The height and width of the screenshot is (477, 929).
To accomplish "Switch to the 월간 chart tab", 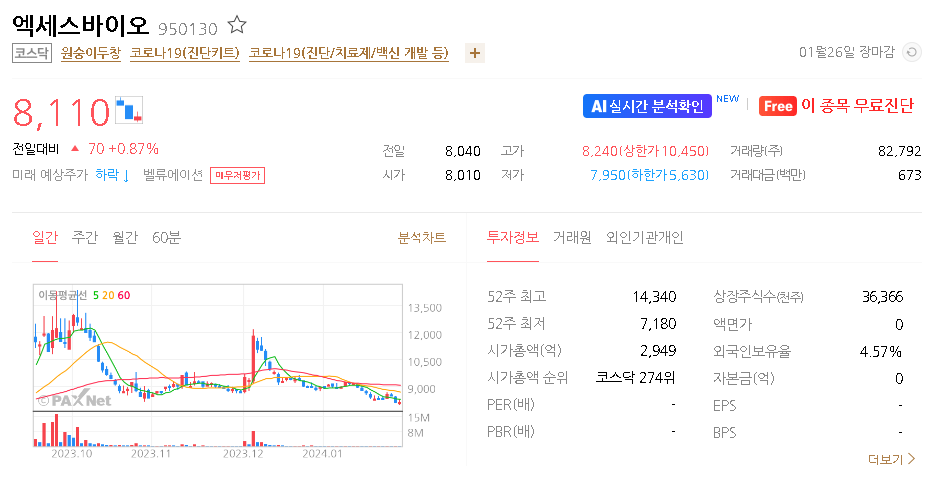I will tap(125, 238).
